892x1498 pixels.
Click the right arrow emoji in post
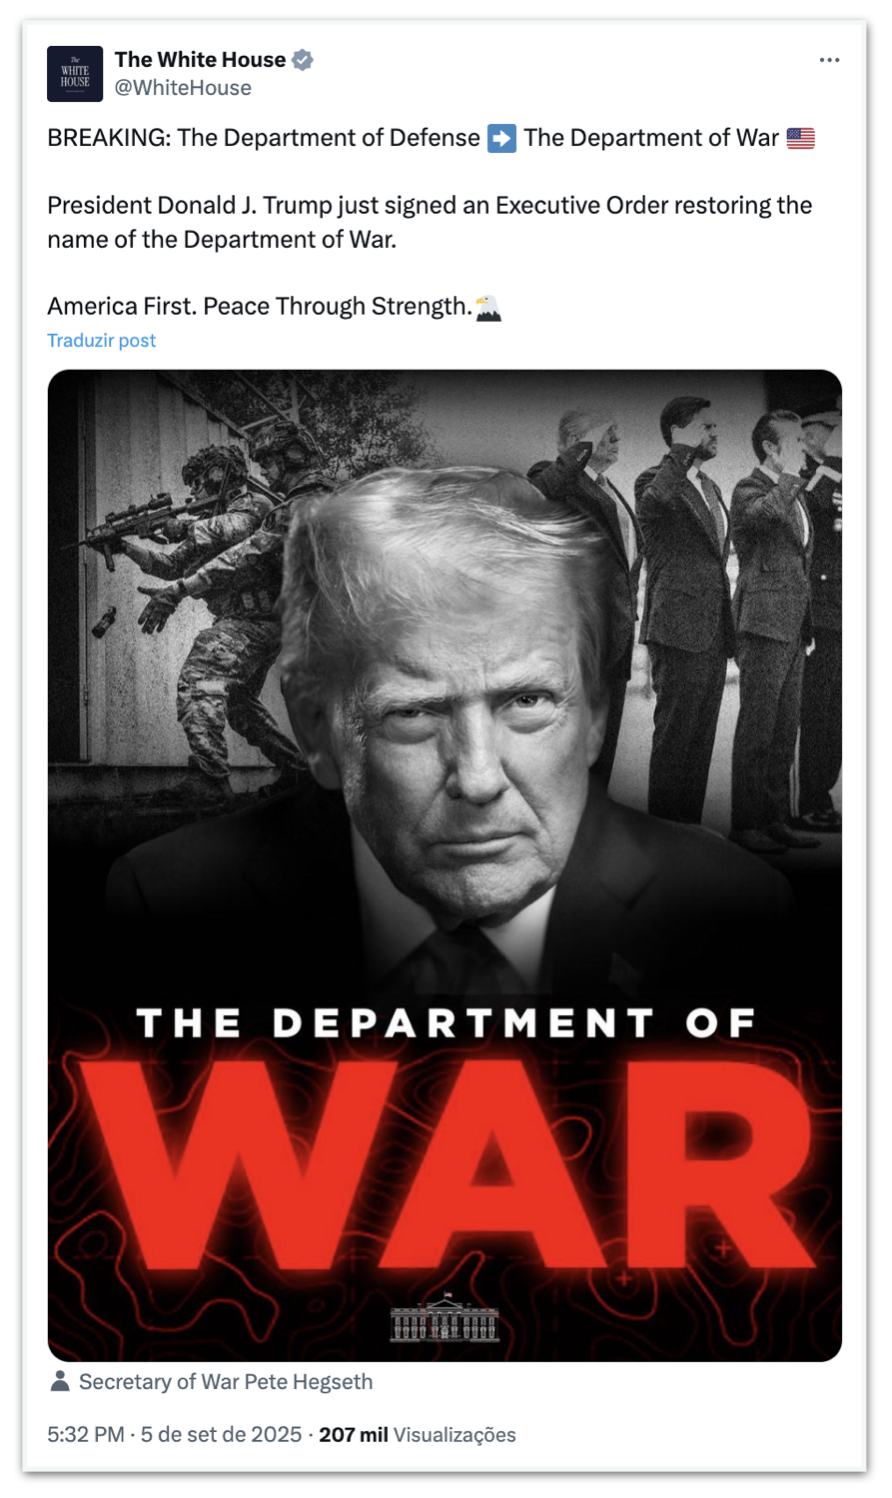click(x=502, y=138)
